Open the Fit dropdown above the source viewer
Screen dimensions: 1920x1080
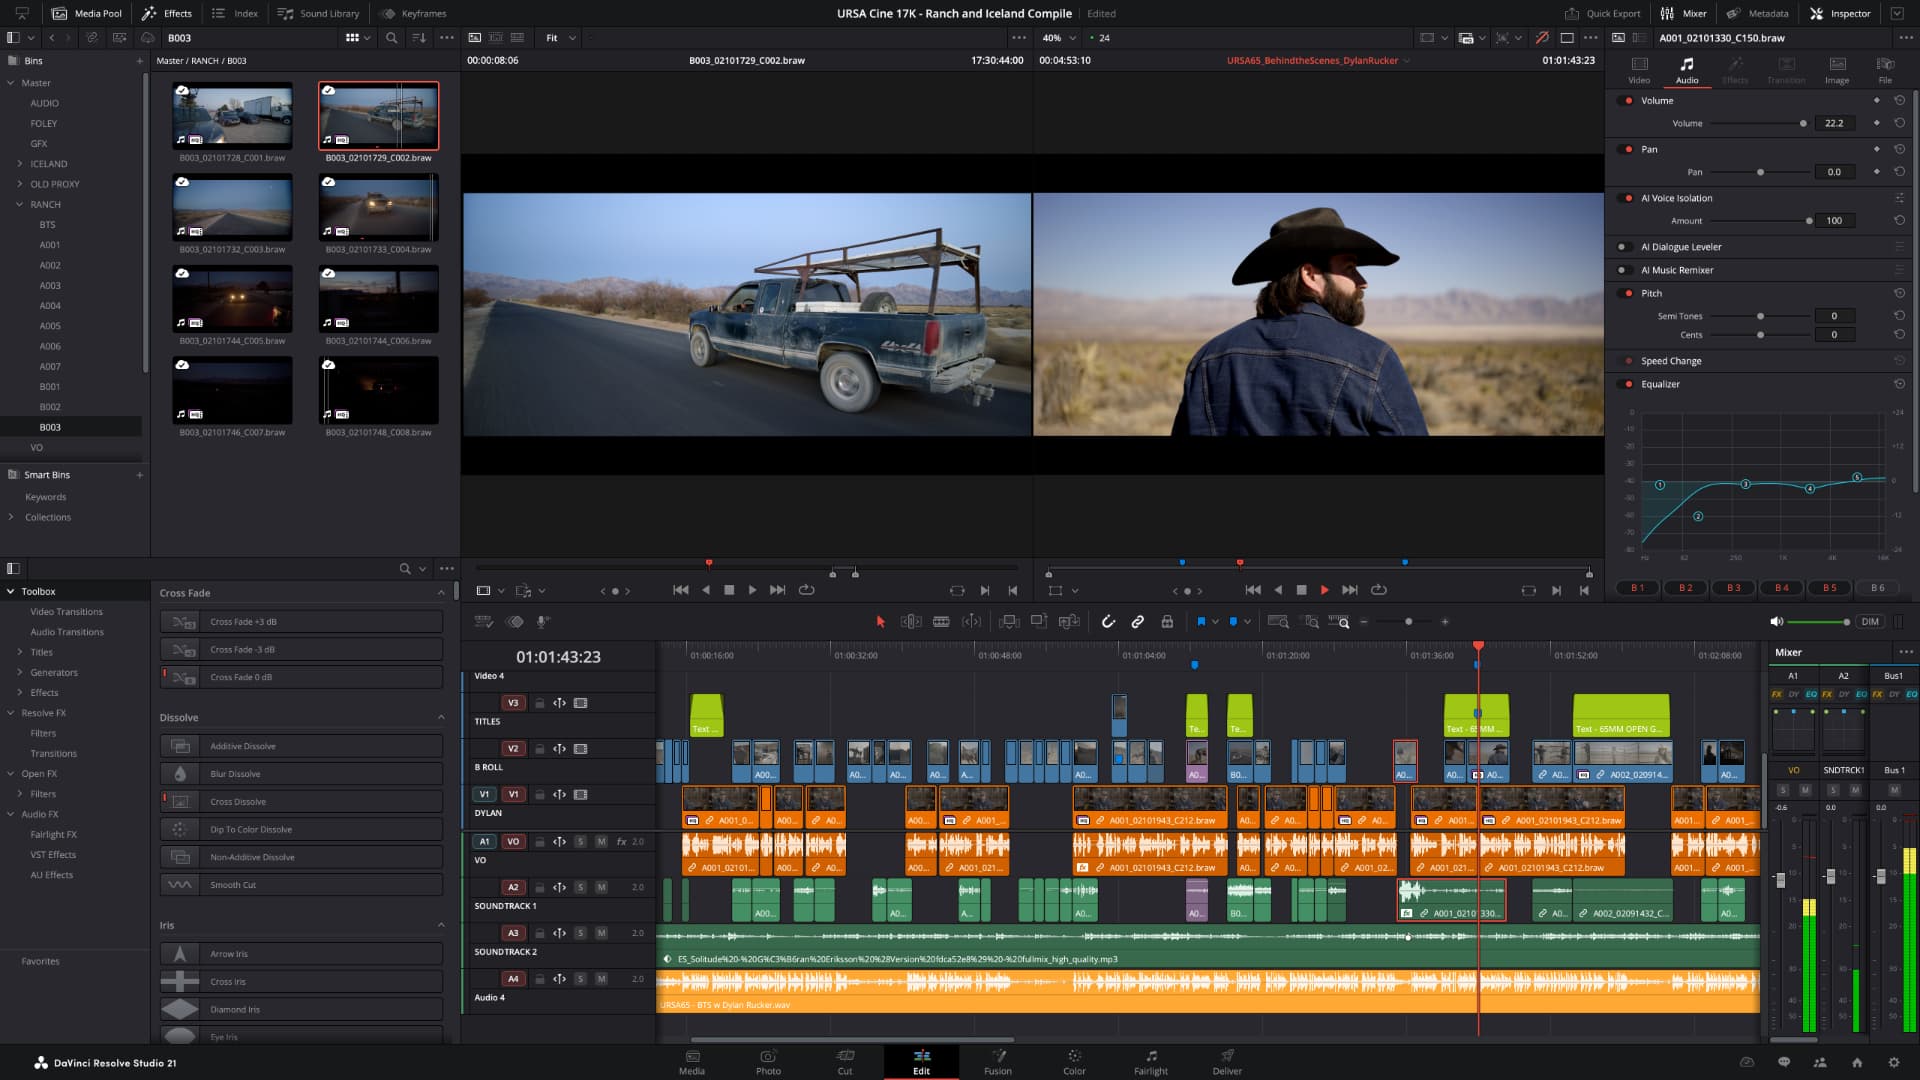(x=558, y=38)
